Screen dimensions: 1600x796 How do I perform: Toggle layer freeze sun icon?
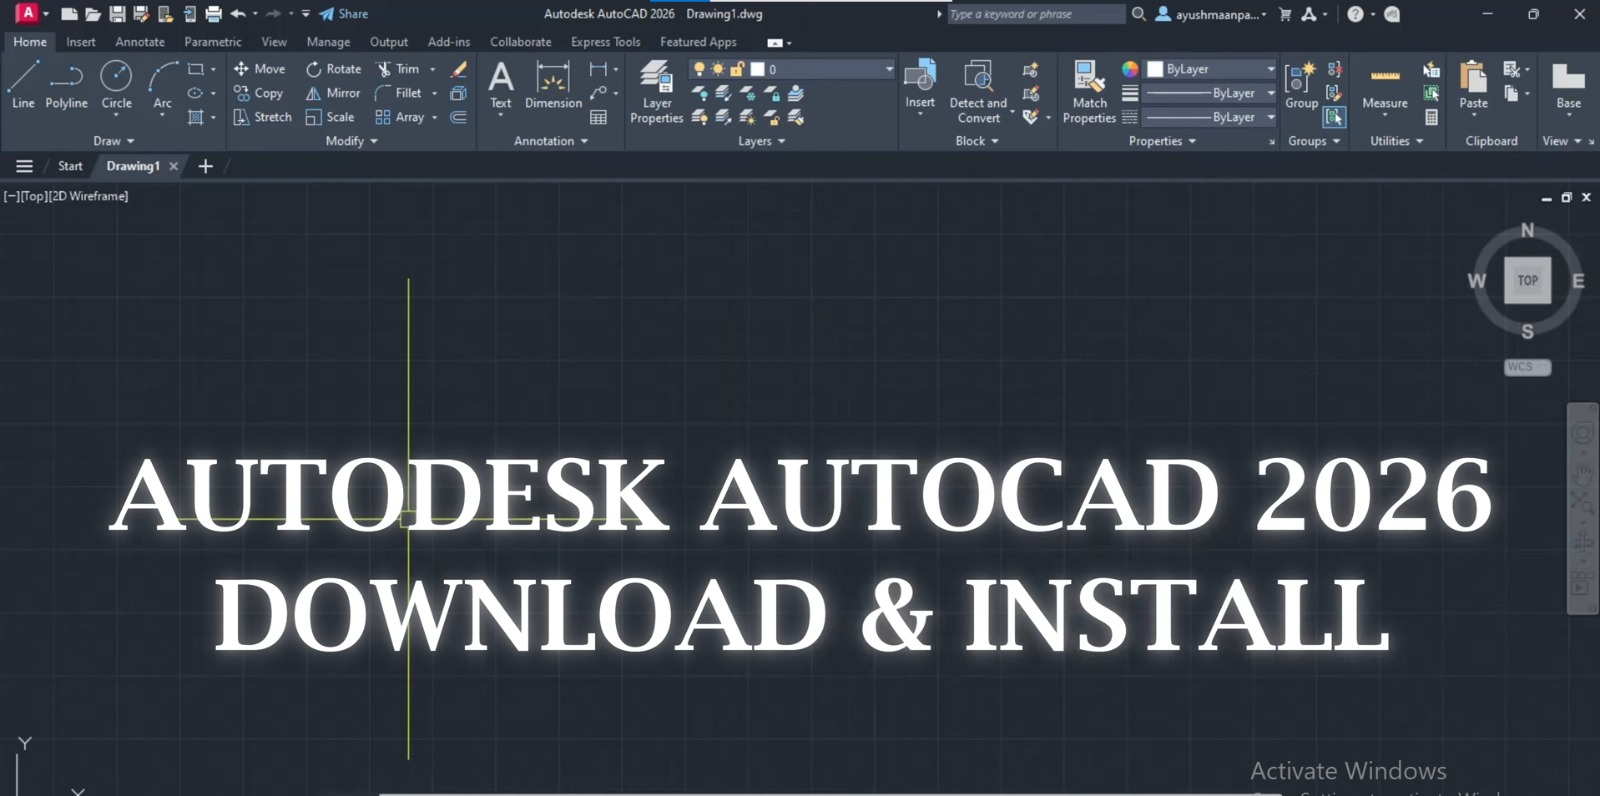click(718, 69)
